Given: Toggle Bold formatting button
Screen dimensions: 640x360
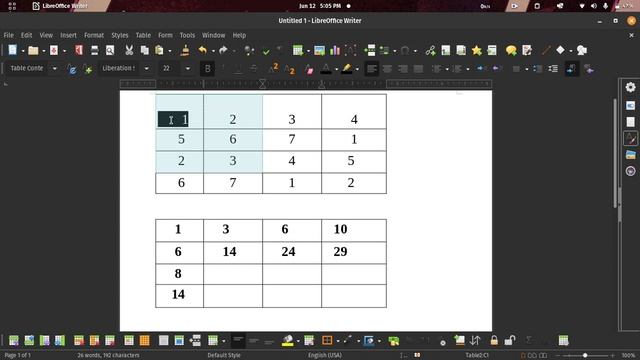Looking at the screenshot, I should [x=207, y=69].
